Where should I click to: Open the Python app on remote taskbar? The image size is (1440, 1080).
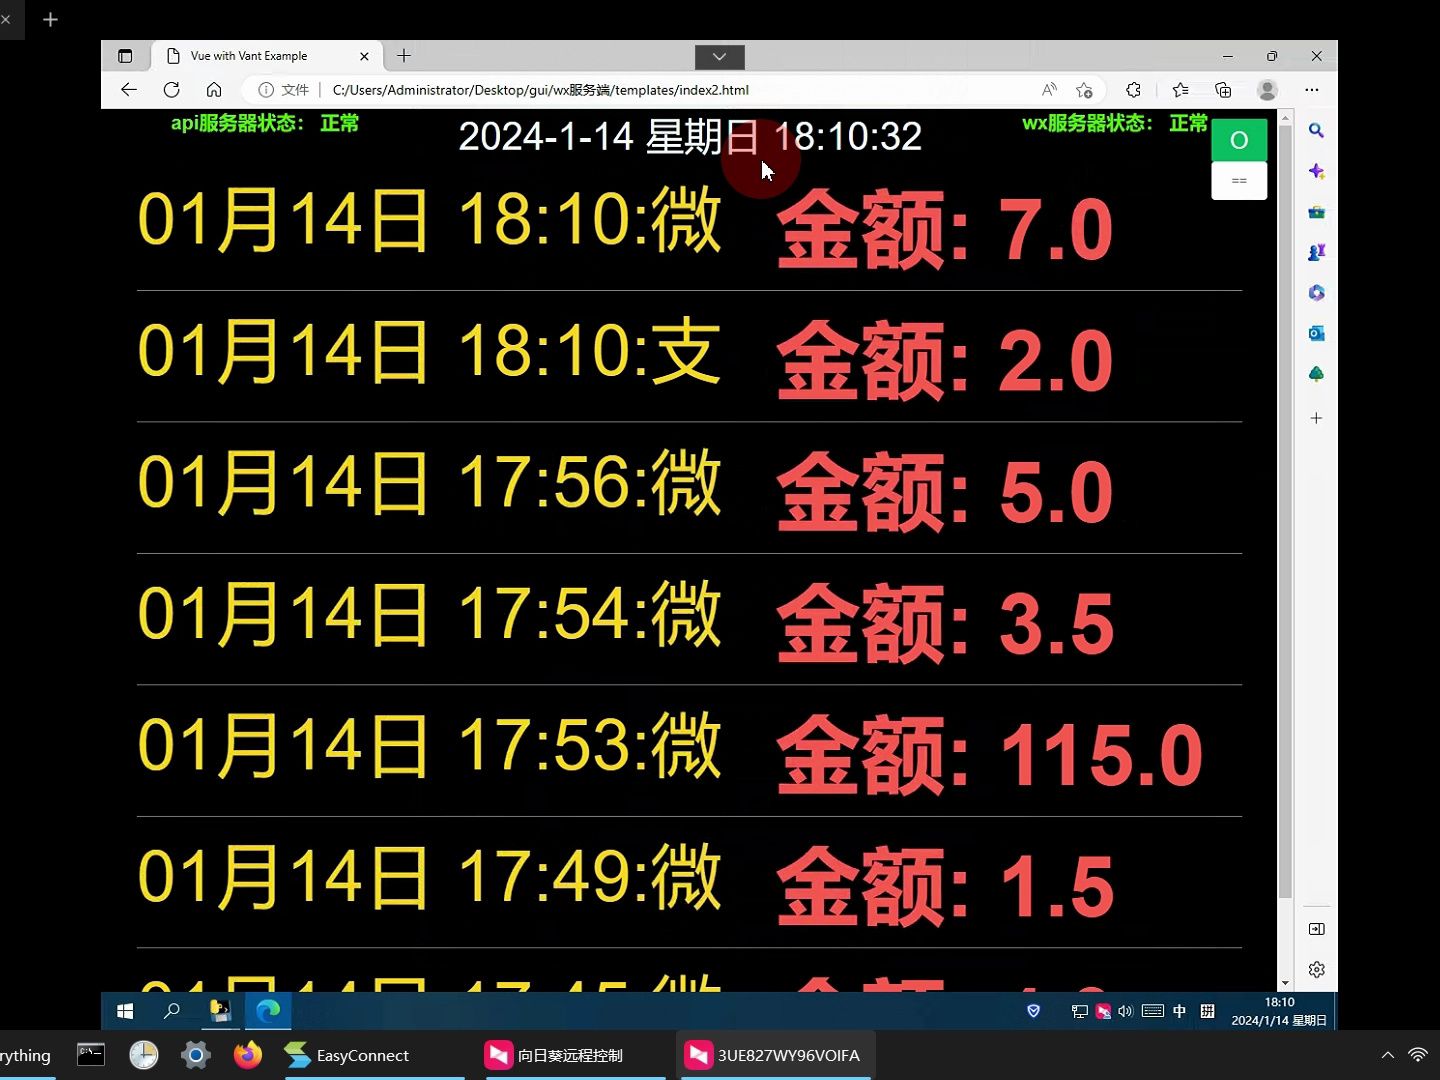[220, 1011]
